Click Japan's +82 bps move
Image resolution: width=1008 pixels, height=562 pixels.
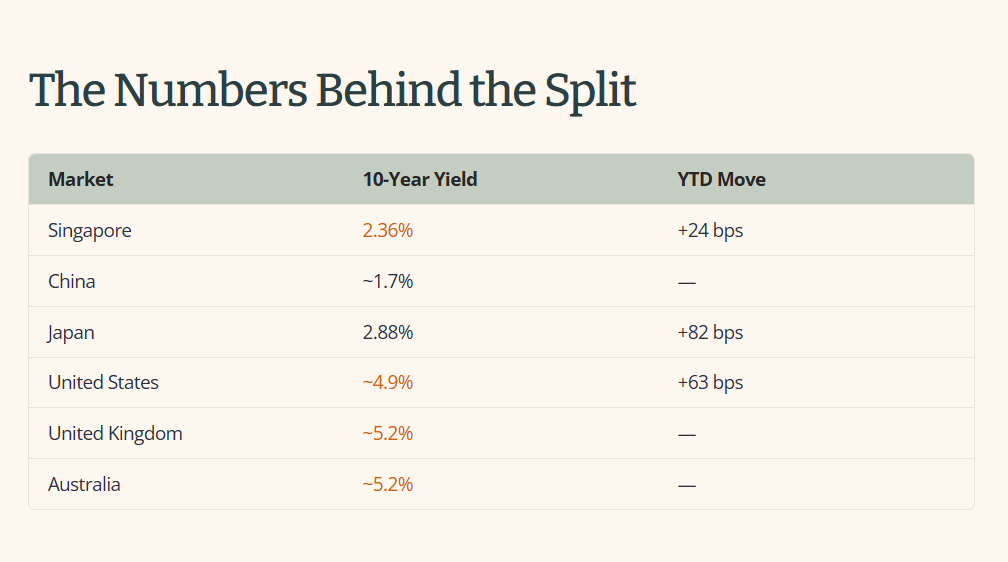[710, 333]
